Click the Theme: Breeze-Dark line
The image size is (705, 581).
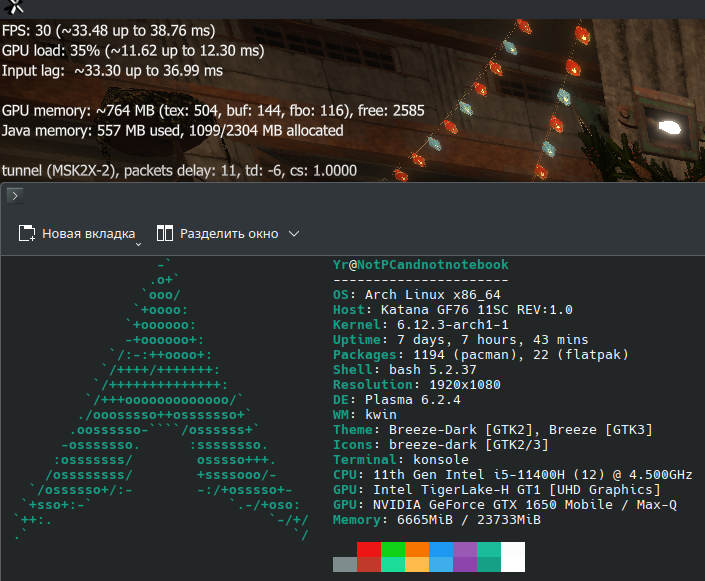pos(492,429)
